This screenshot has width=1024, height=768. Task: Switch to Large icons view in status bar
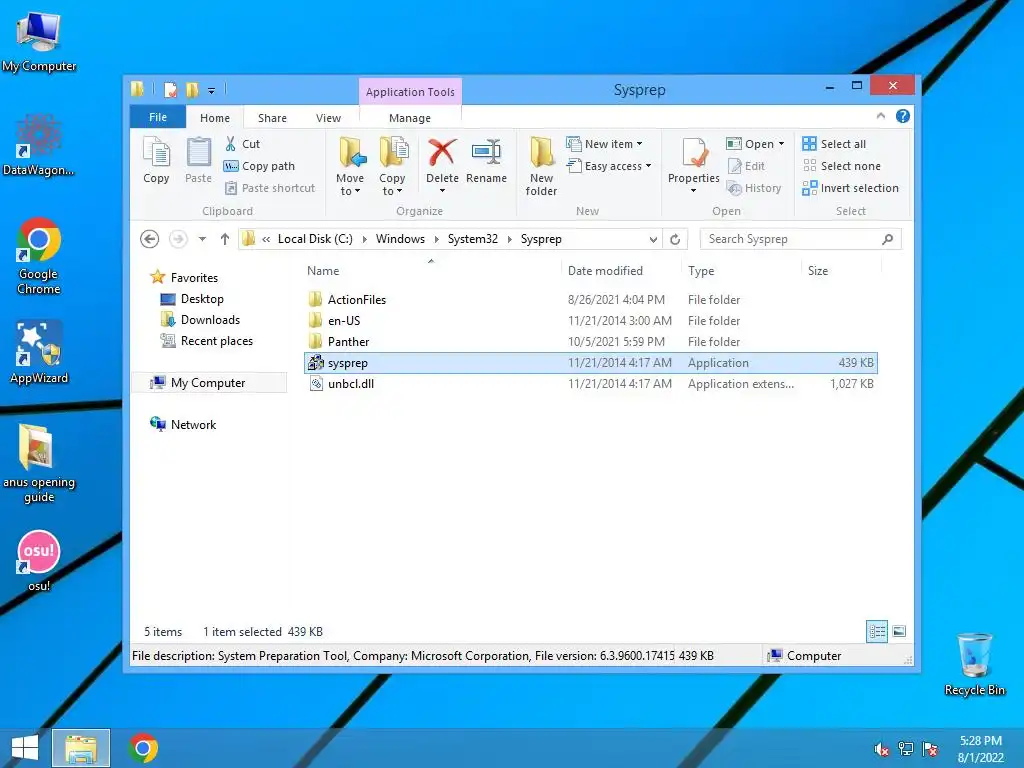pos(899,632)
